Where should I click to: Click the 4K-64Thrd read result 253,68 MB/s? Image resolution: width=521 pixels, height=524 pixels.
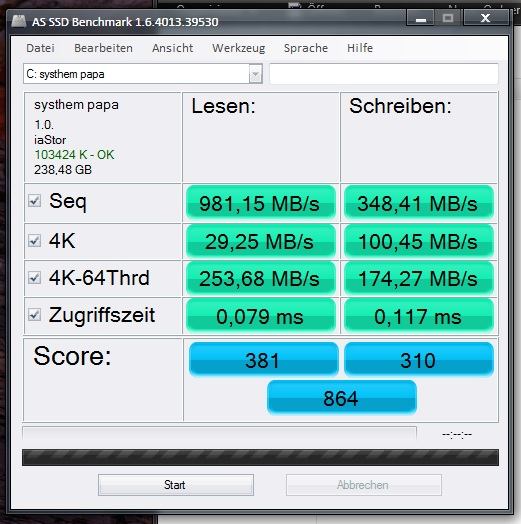pyautogui.click(x=261, y=278)
